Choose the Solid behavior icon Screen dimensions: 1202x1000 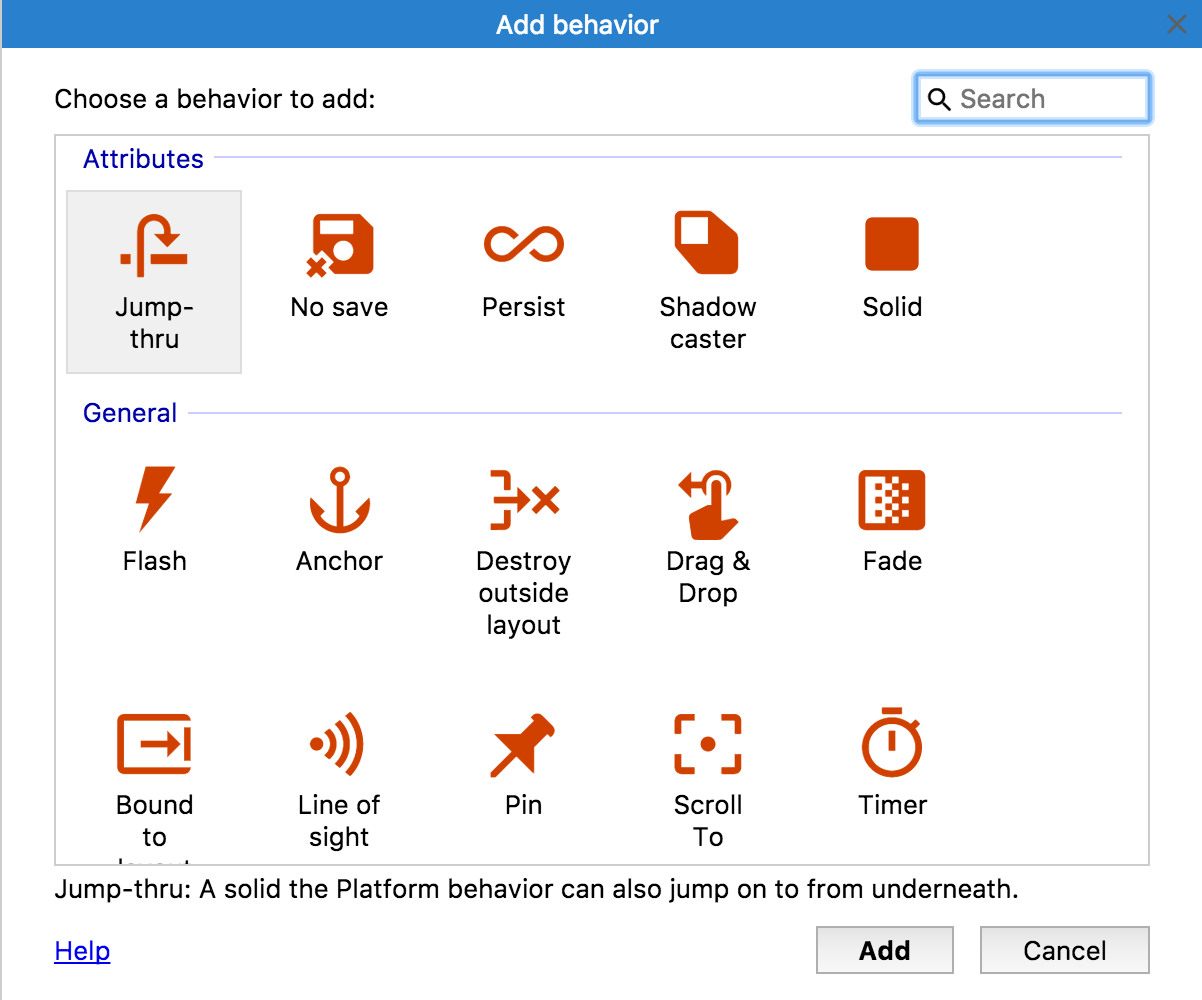tap(891, 245)
